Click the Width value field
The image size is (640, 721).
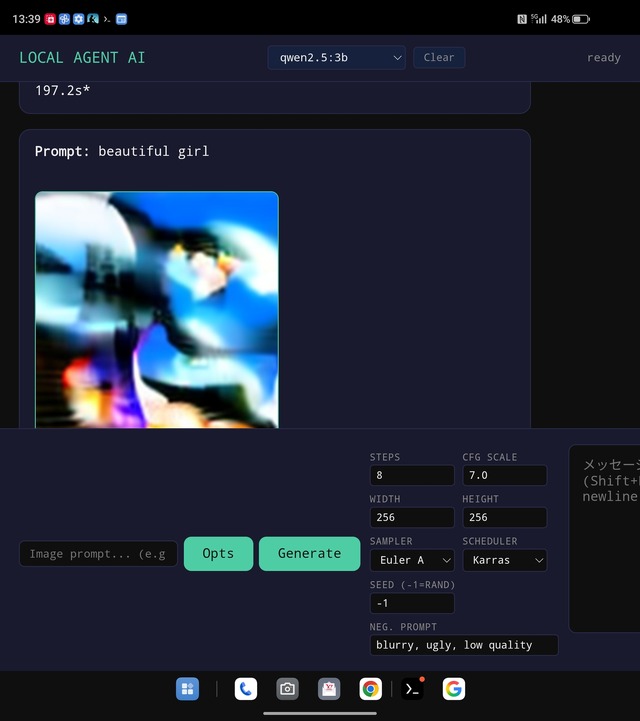(412, 518)
